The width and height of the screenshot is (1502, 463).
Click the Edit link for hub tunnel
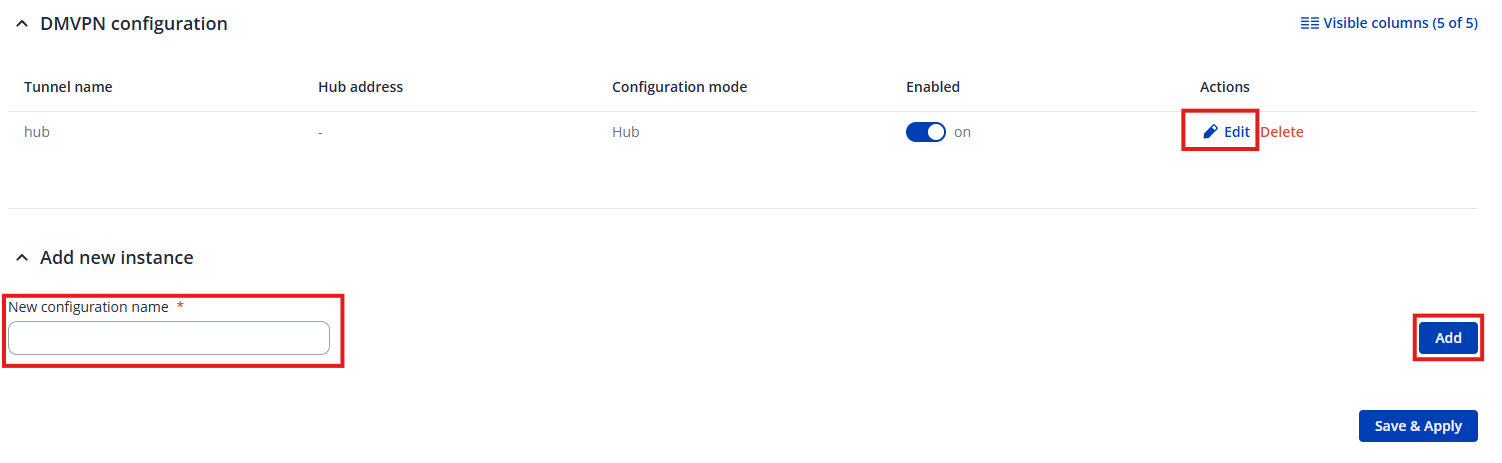point(1236,132)
